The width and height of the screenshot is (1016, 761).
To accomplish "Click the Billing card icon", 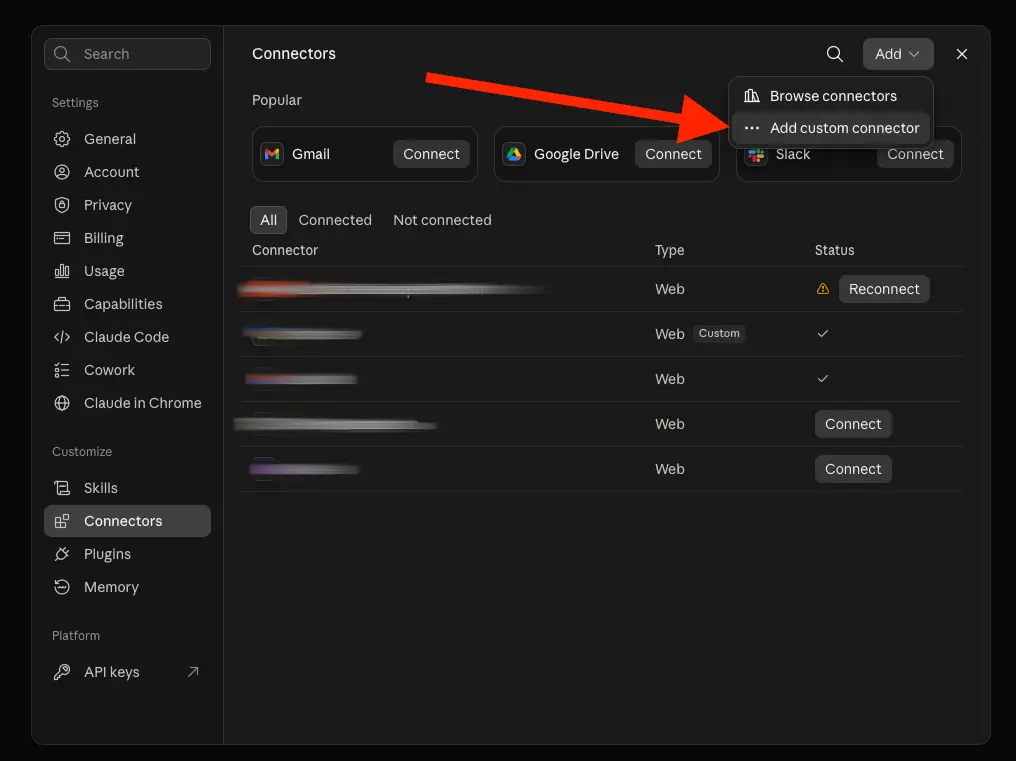I will click(62, 238).
